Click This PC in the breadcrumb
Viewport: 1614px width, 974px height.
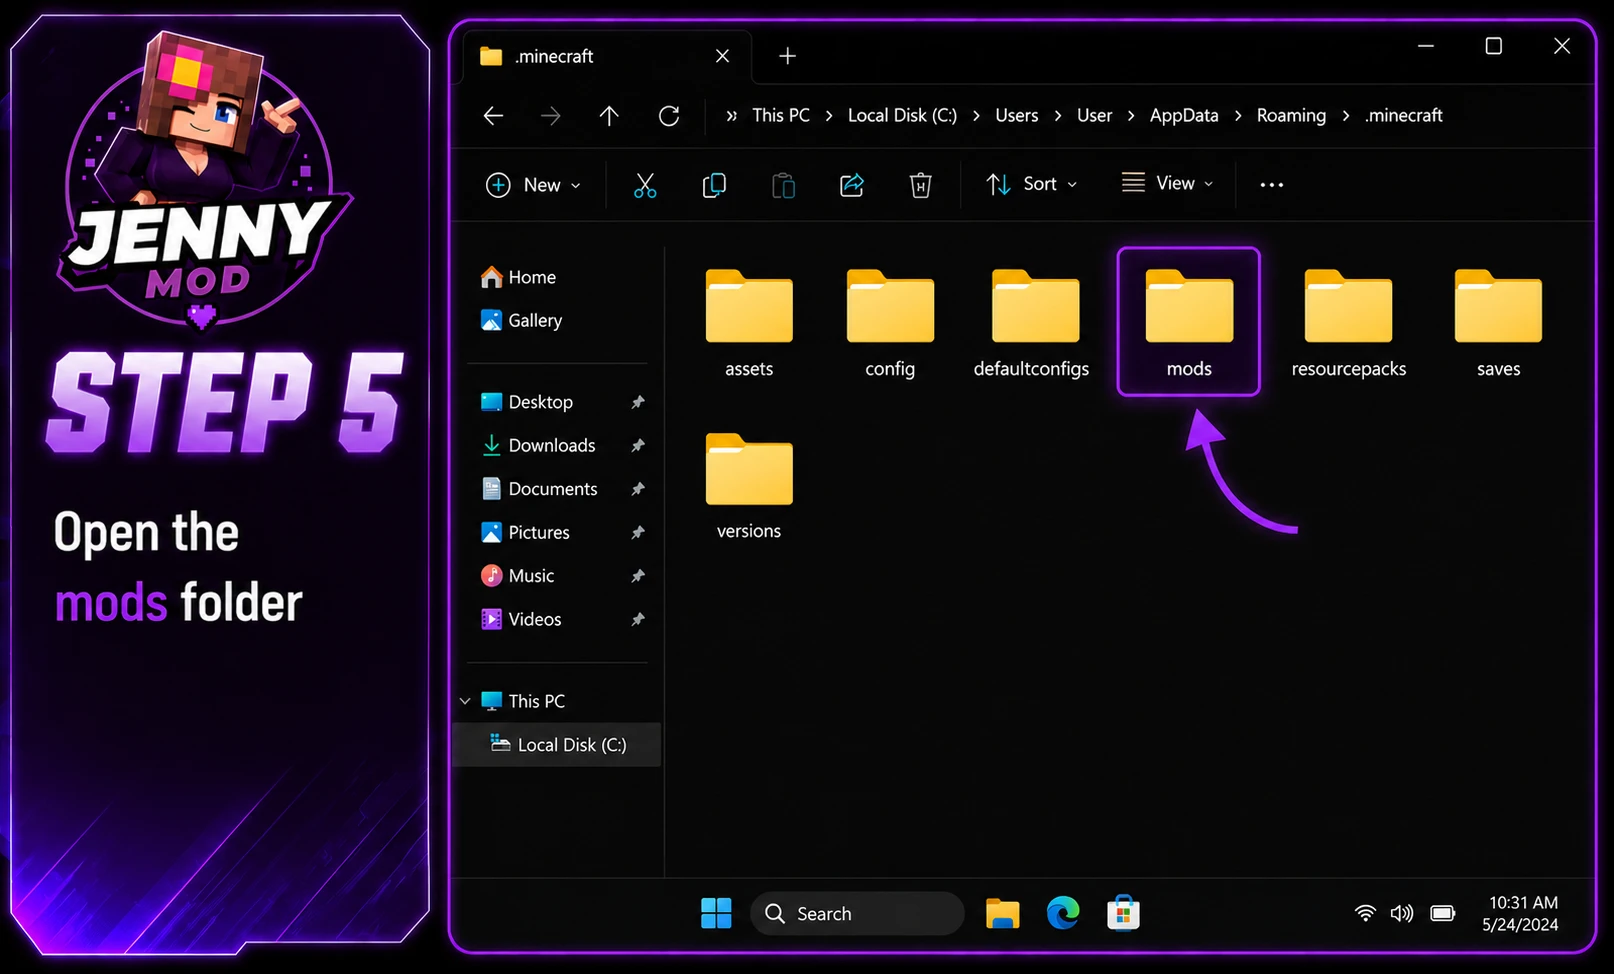tap(781, 116)
